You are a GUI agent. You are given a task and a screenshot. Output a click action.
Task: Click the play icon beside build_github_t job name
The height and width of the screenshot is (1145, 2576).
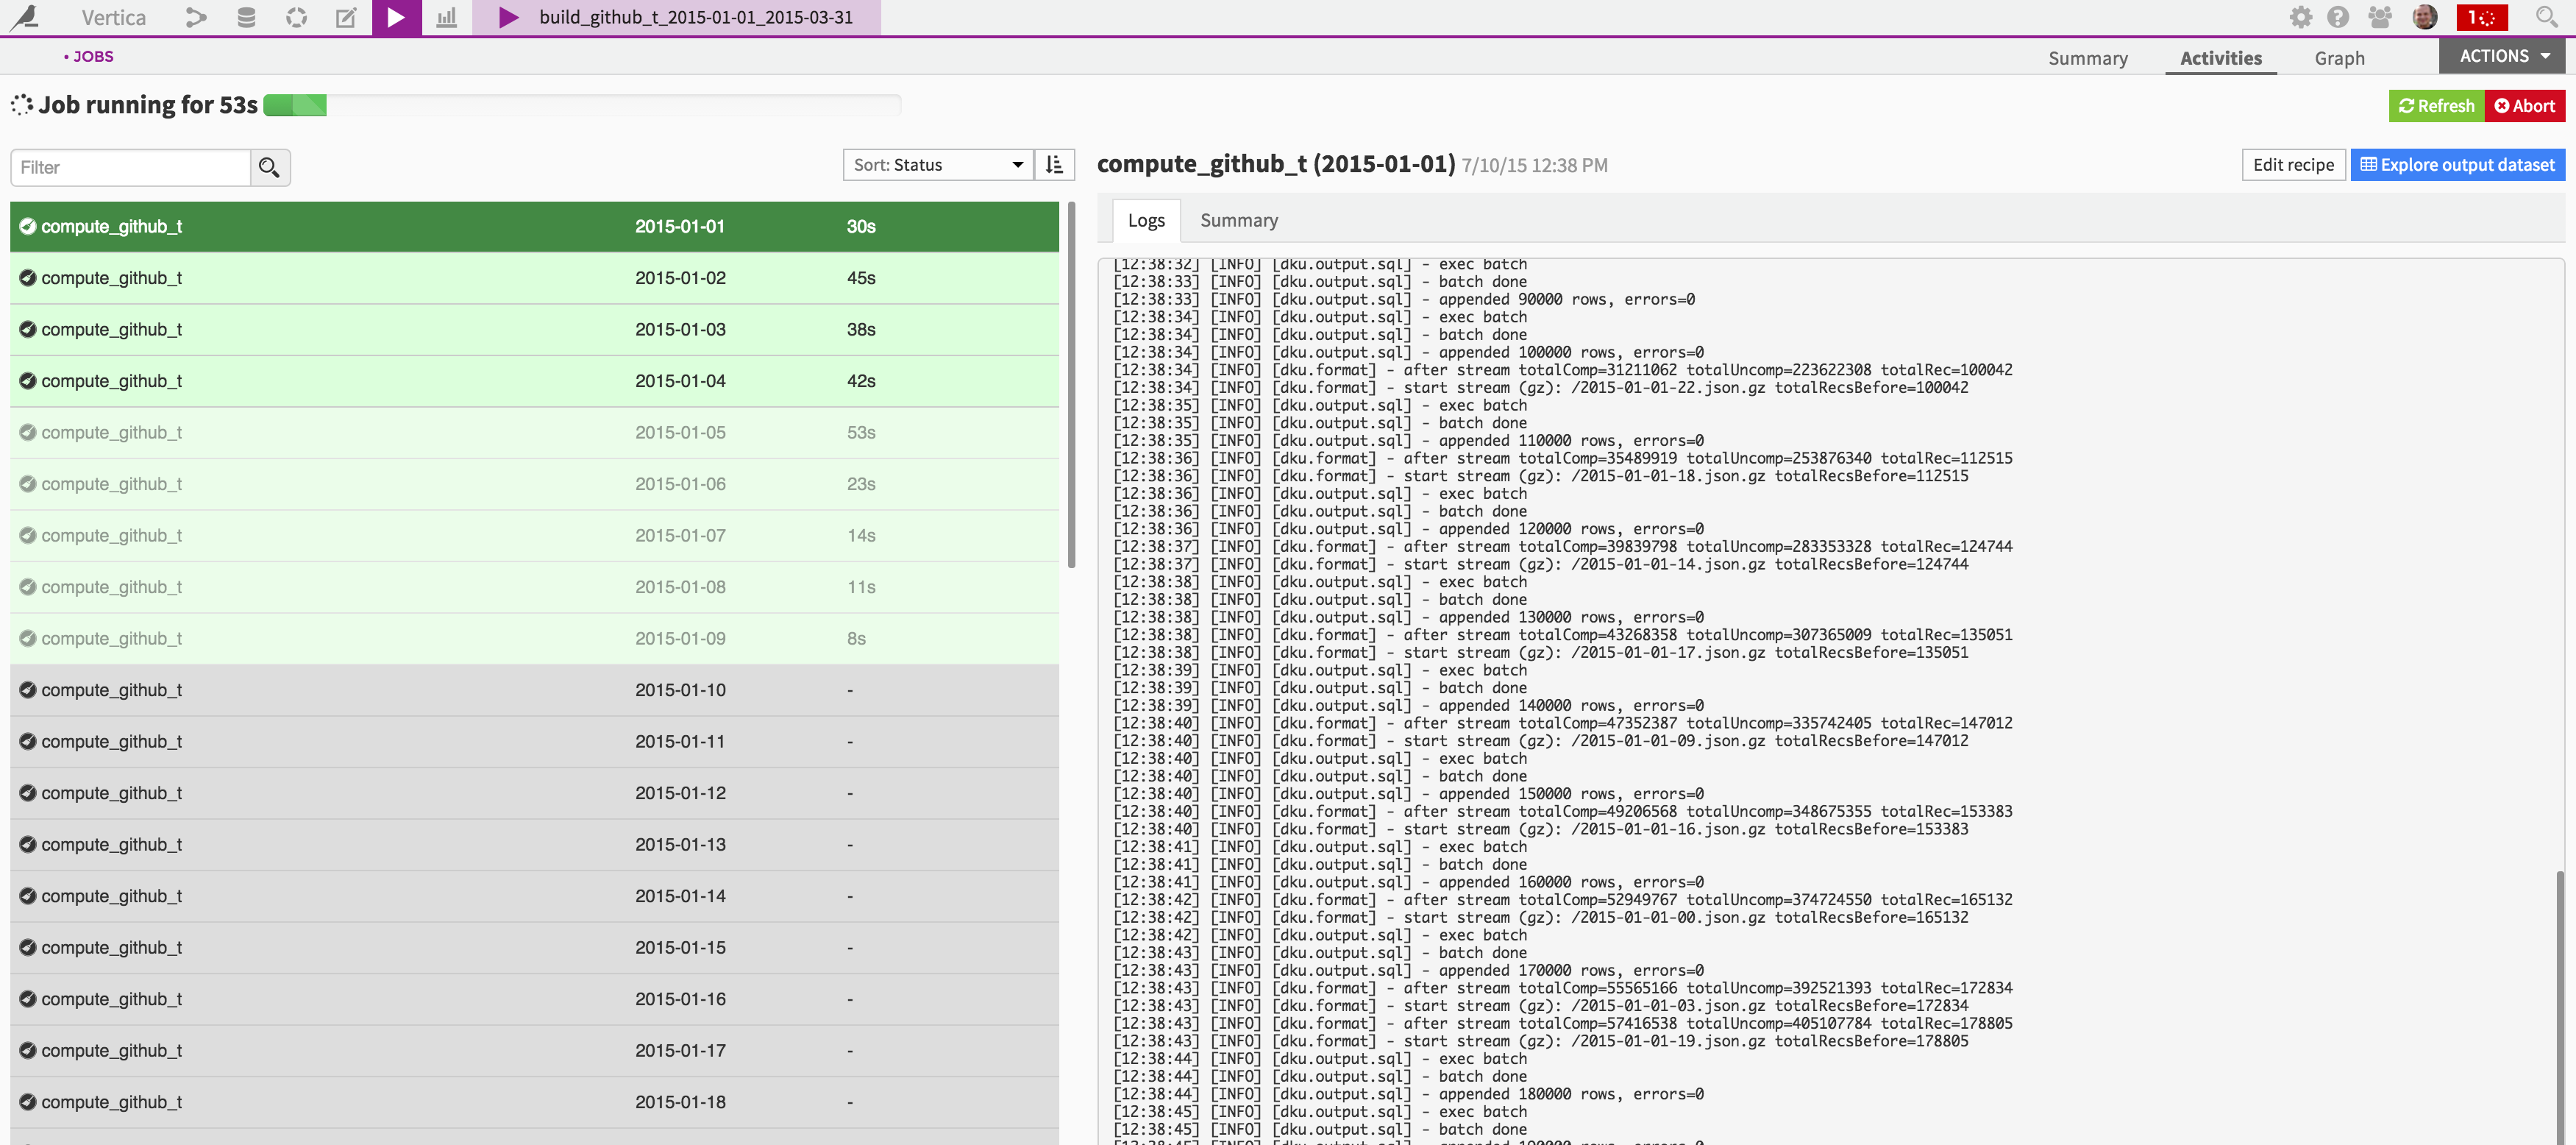pos(508,17)
